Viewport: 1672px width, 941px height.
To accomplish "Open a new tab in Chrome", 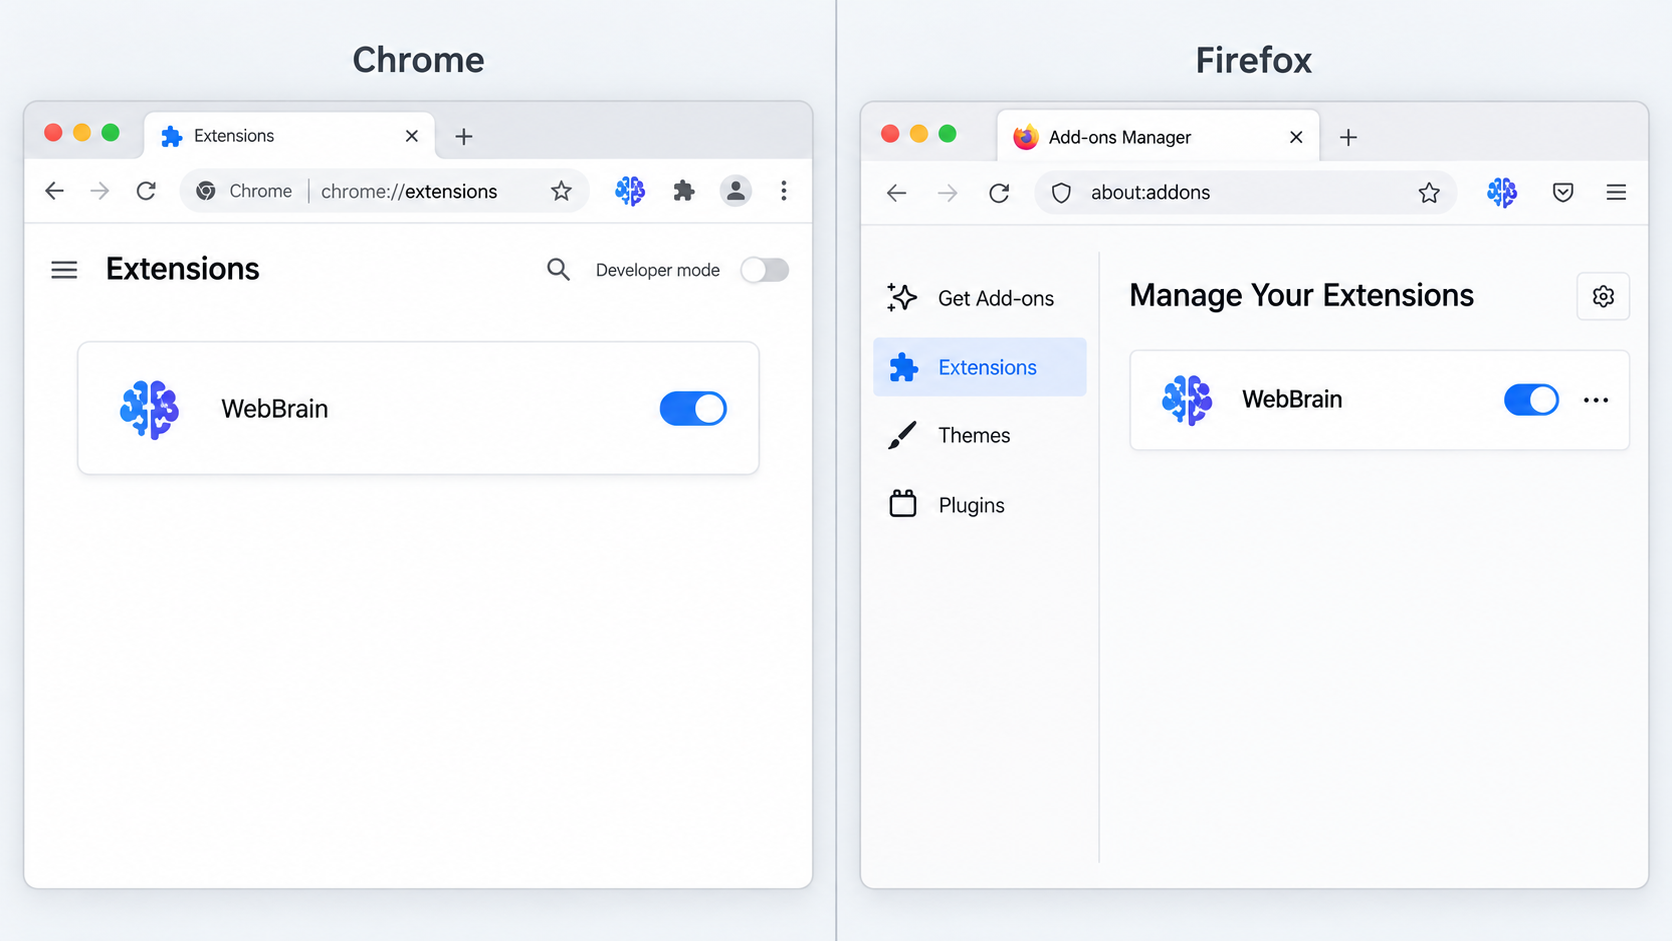I will coord(464,136).
